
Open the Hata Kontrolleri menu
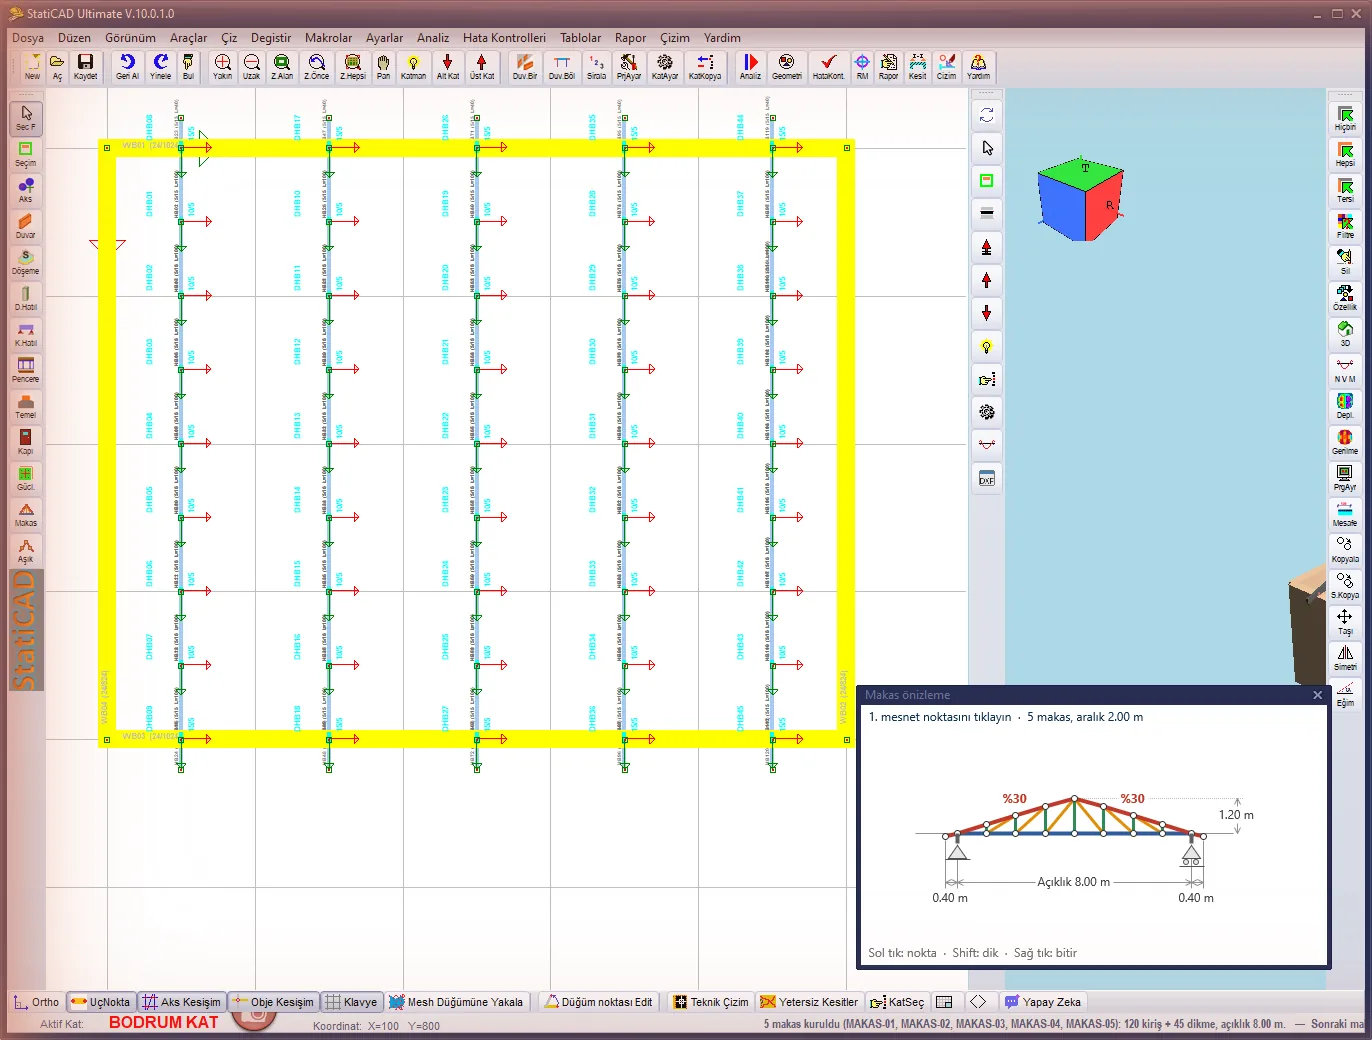(504, 38)
